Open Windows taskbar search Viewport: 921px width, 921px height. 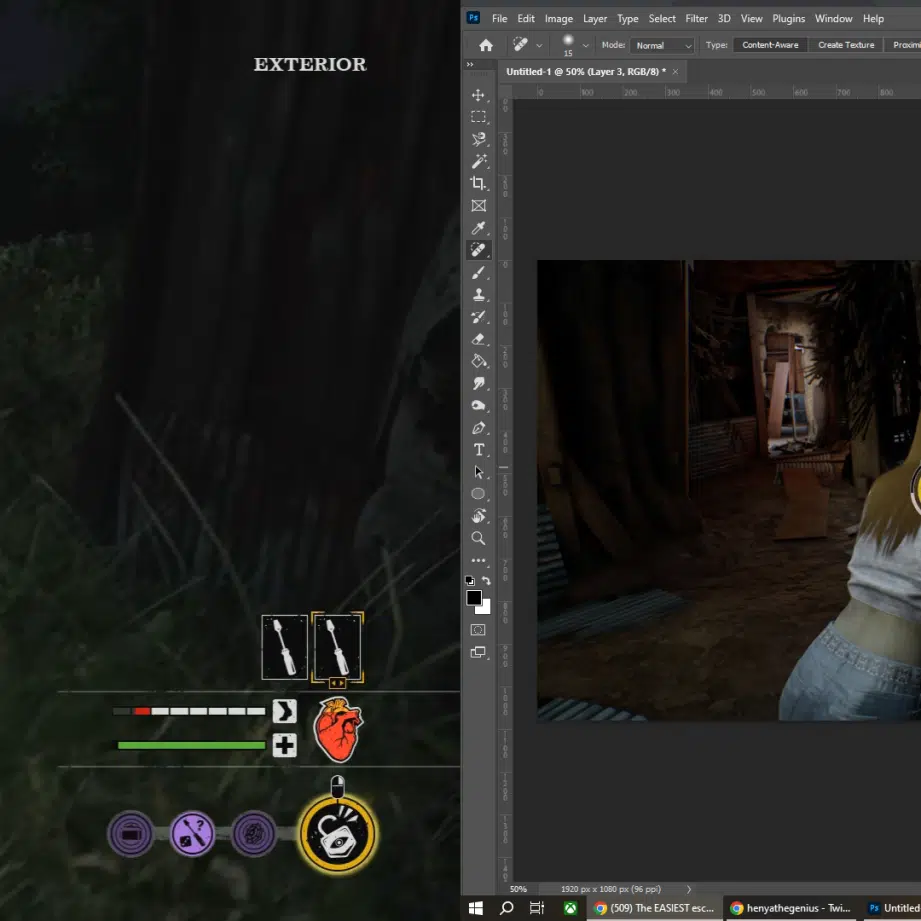(506, 908)
